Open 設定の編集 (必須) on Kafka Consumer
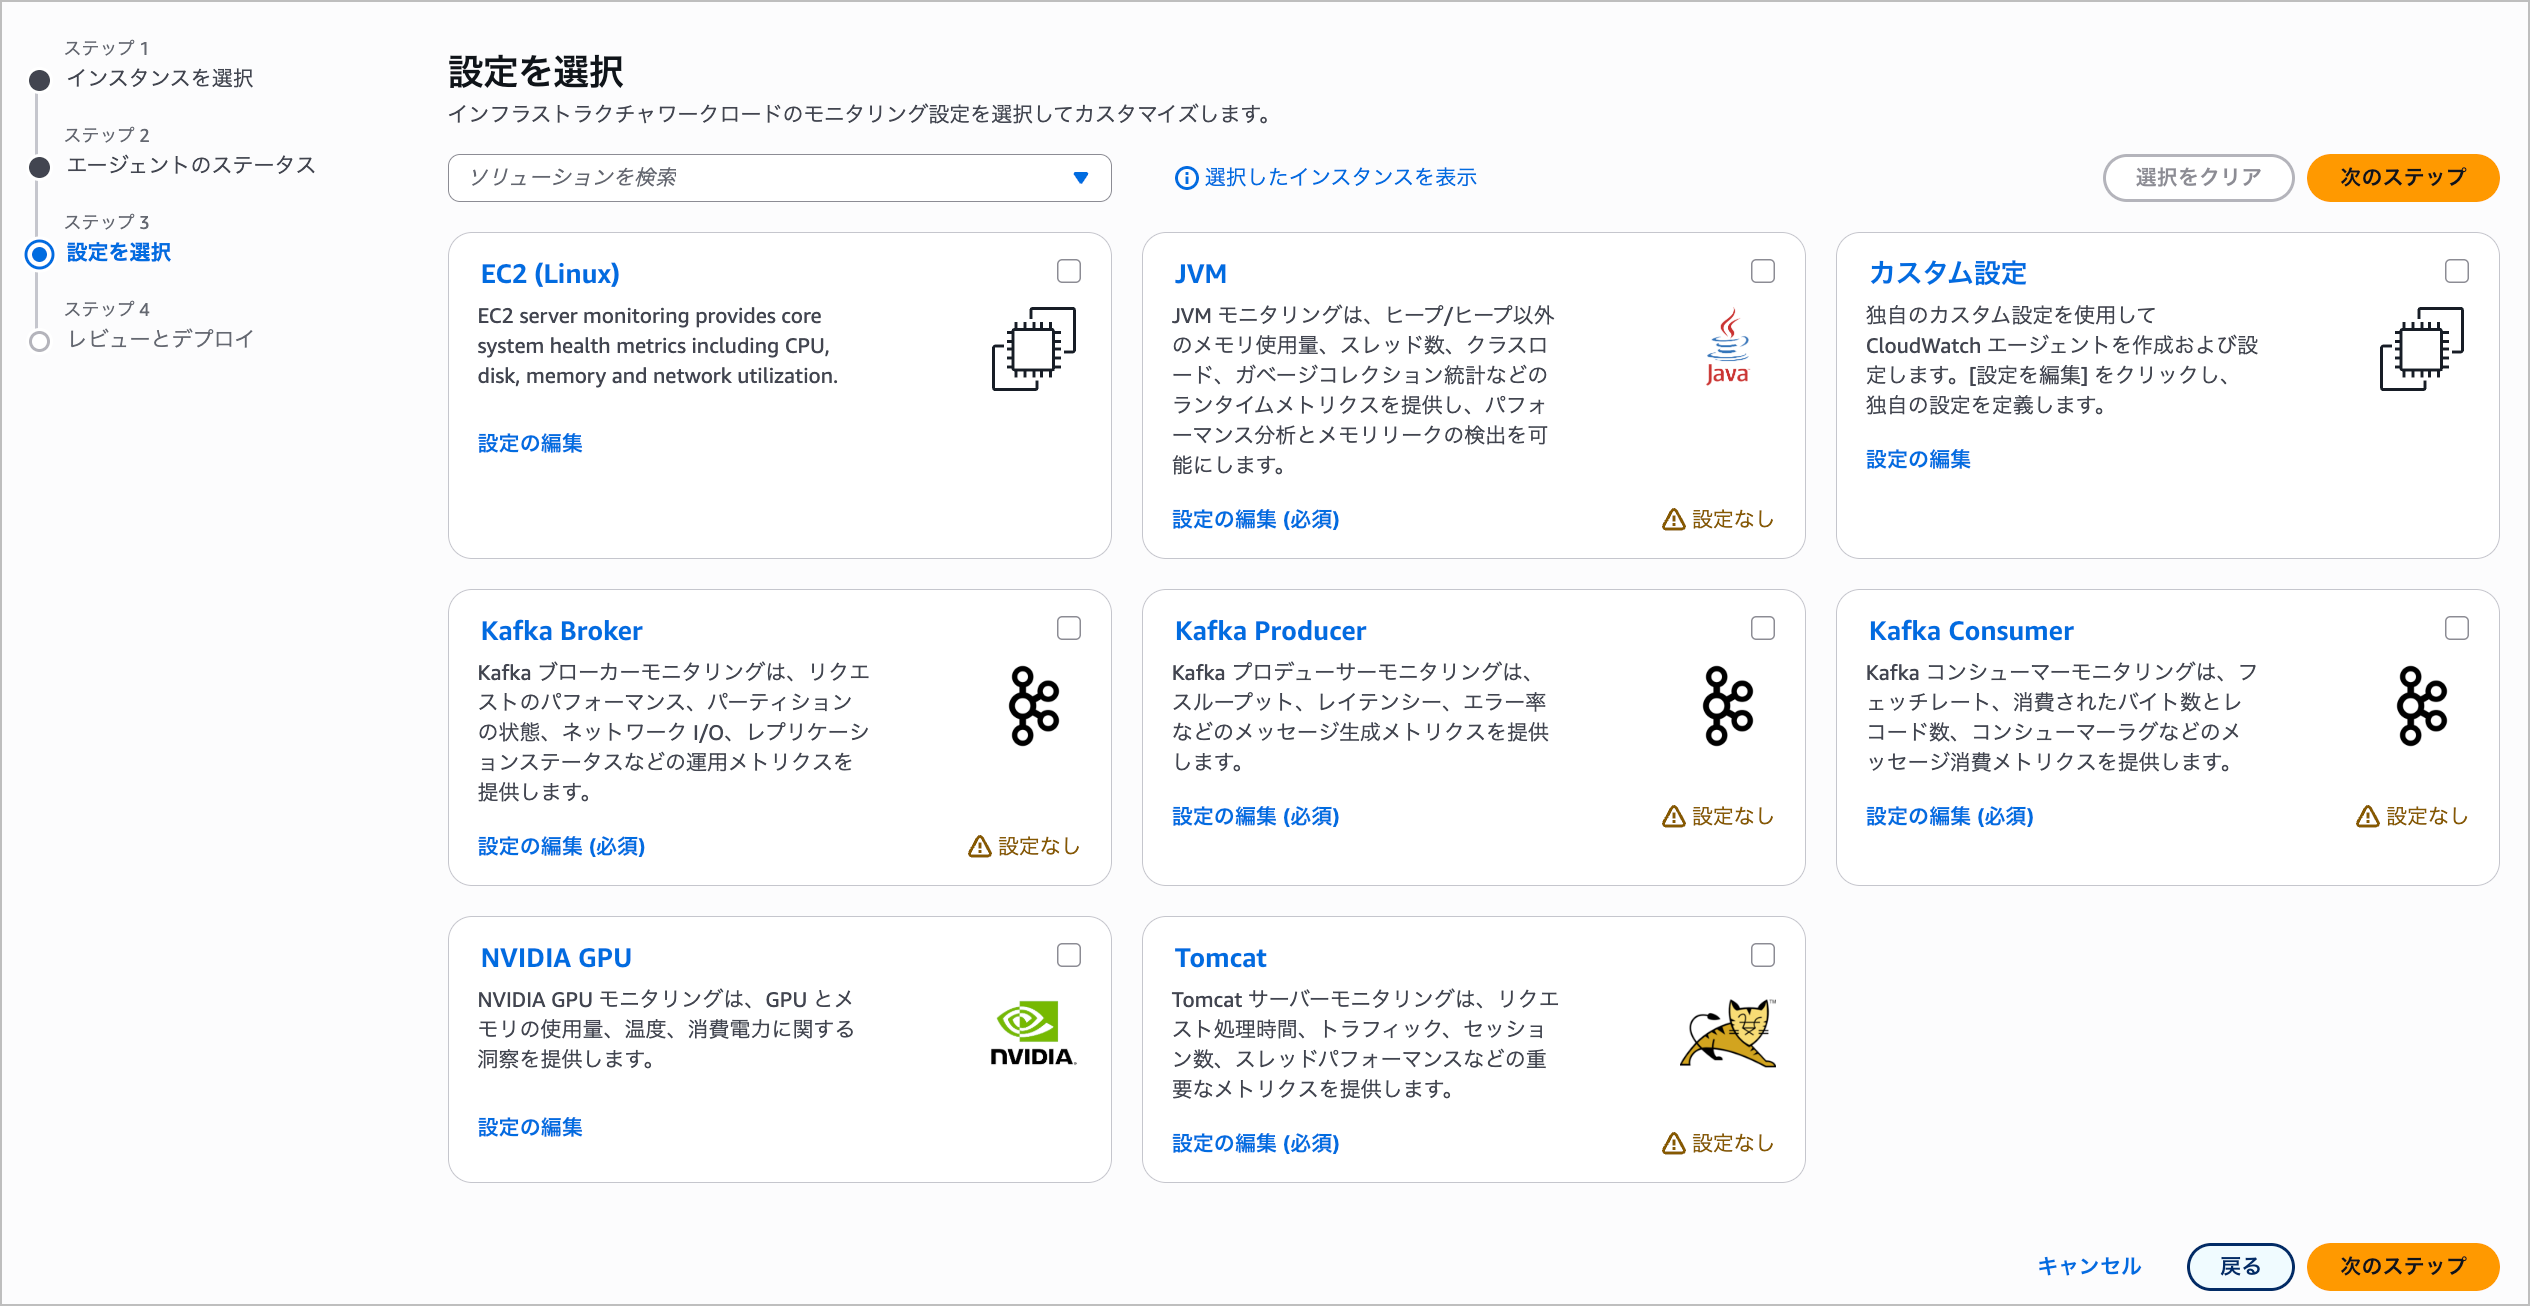This screenshot has height=1306, width=2530. [1948, 816]
